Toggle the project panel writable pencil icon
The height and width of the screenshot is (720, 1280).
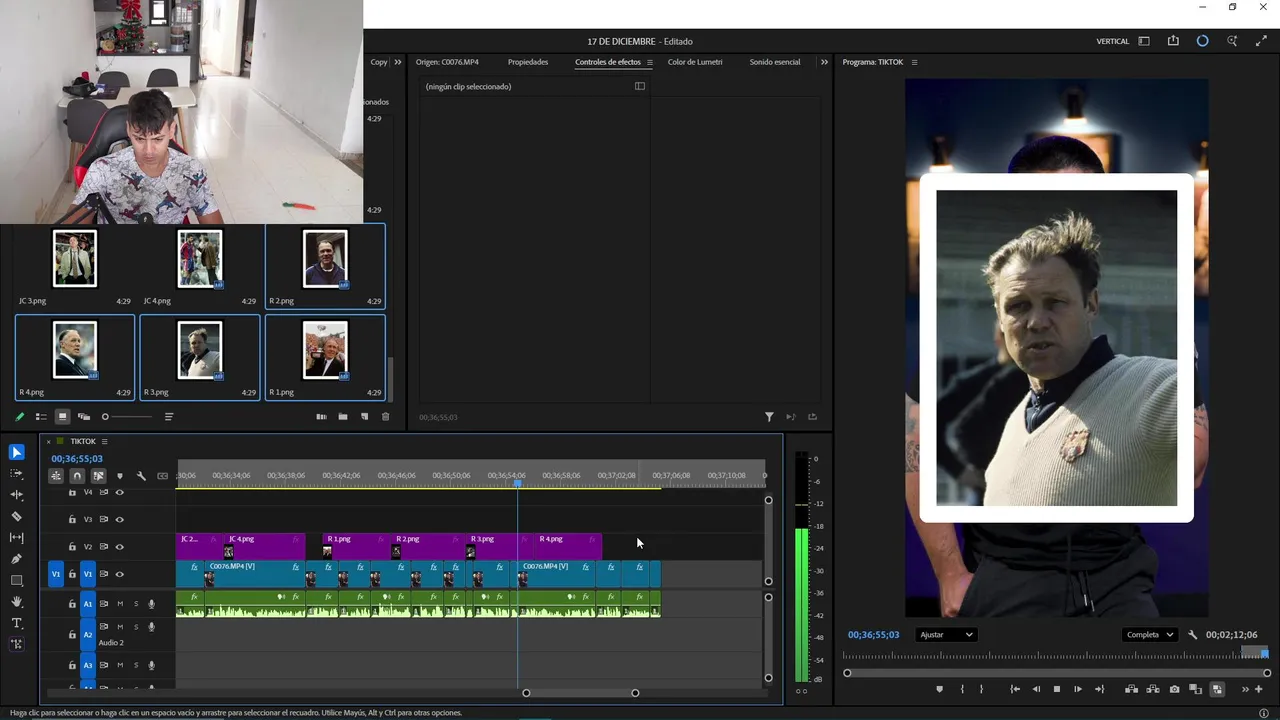point(19,417)
